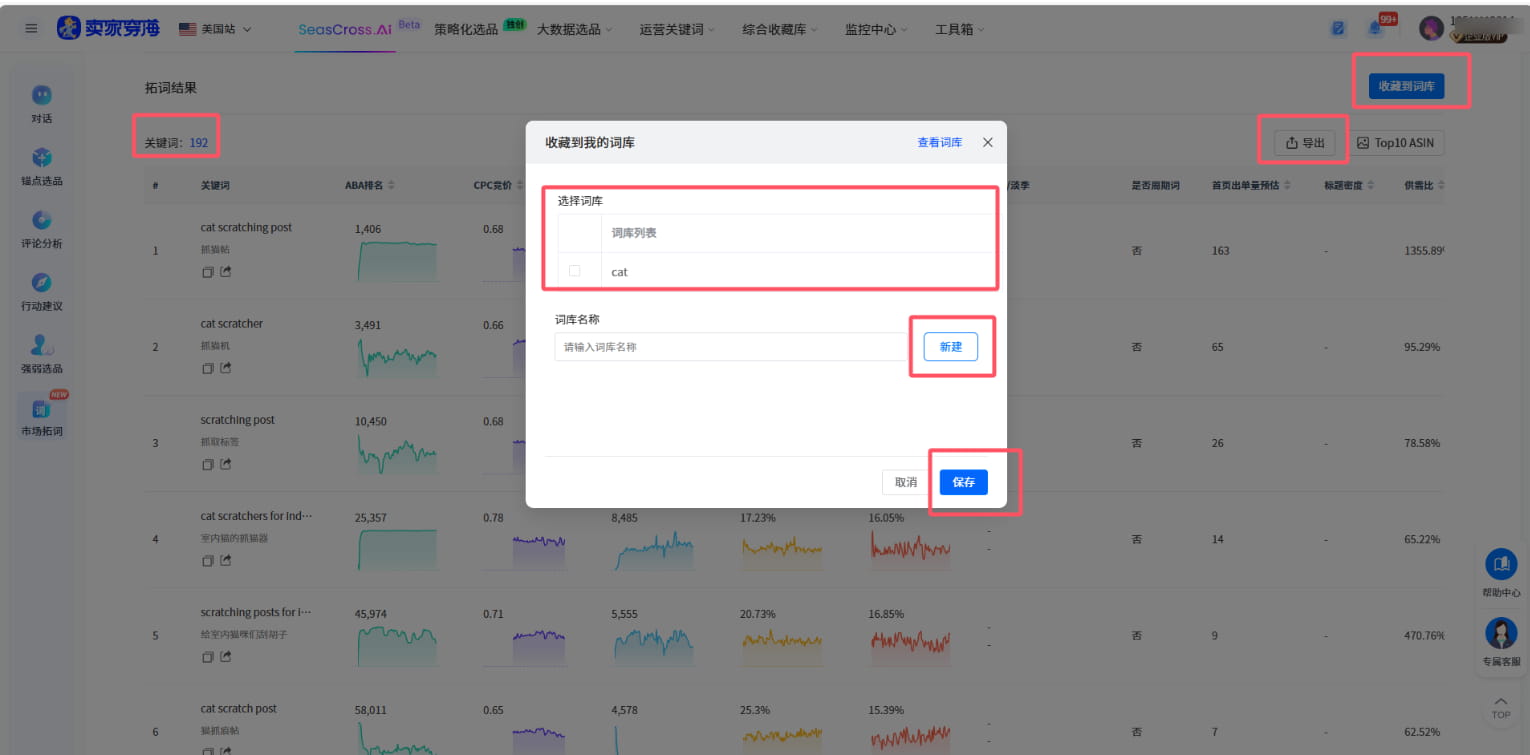Open the 美国站 site selector dropdown
The image size is (1530, 755).
213,29
